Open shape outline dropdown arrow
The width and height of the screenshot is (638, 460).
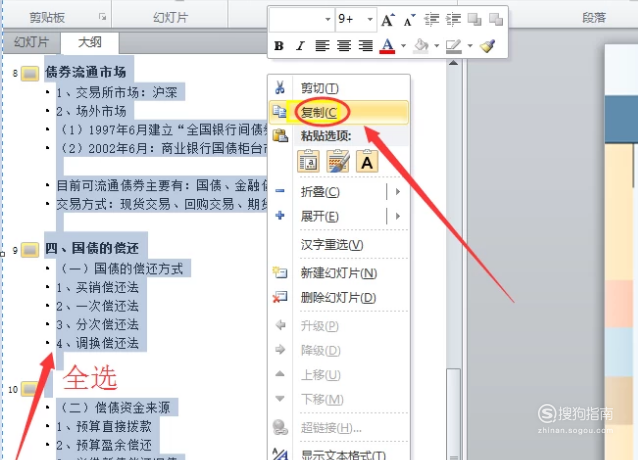pos(470,46)
